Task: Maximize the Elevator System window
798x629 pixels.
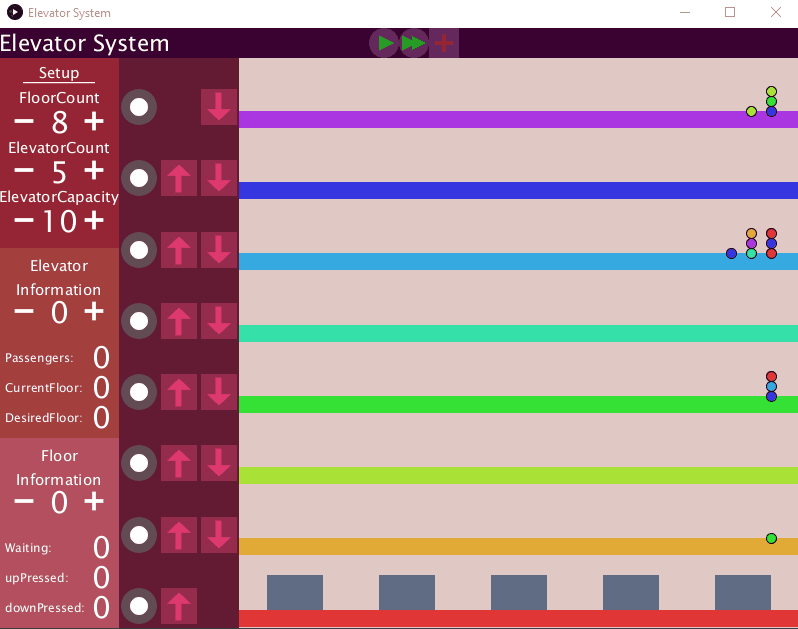Action: [730, 12]
